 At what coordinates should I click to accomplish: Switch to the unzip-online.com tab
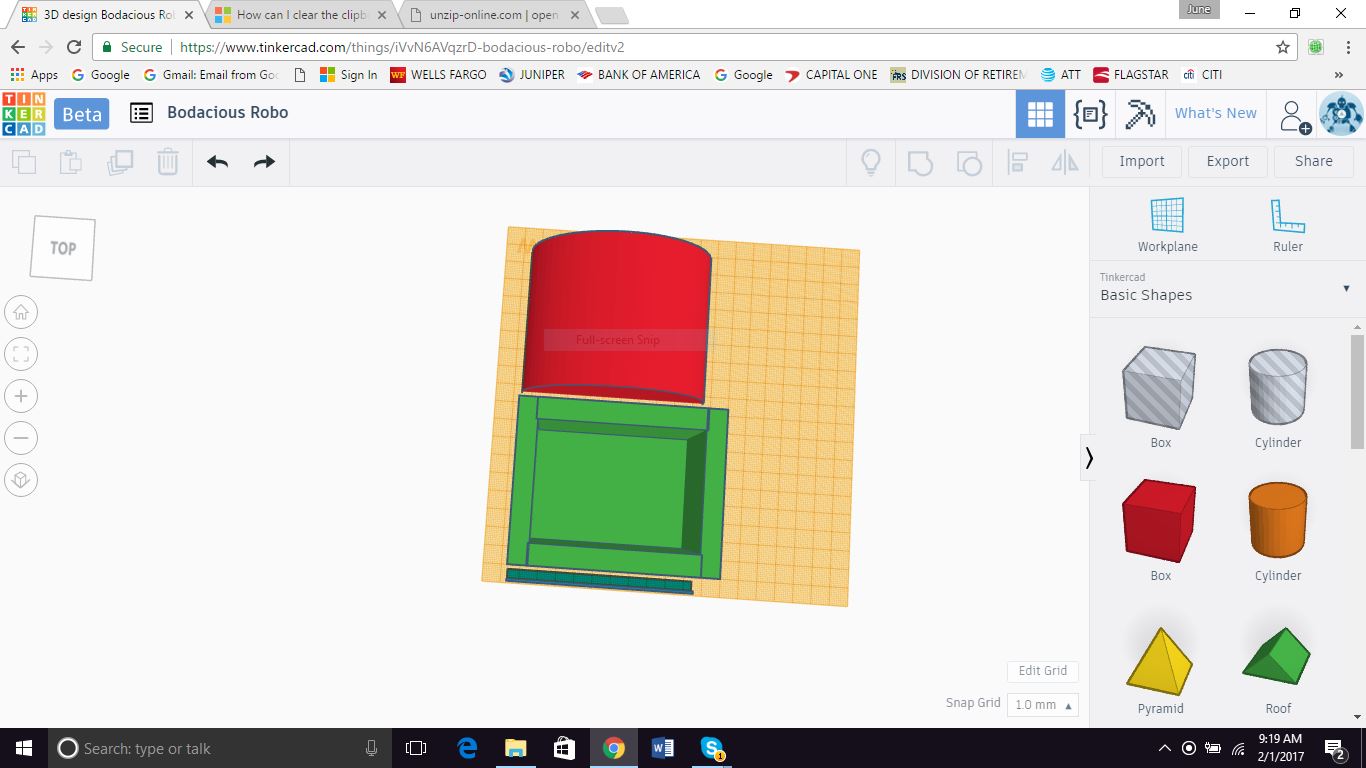click(495, 15)
